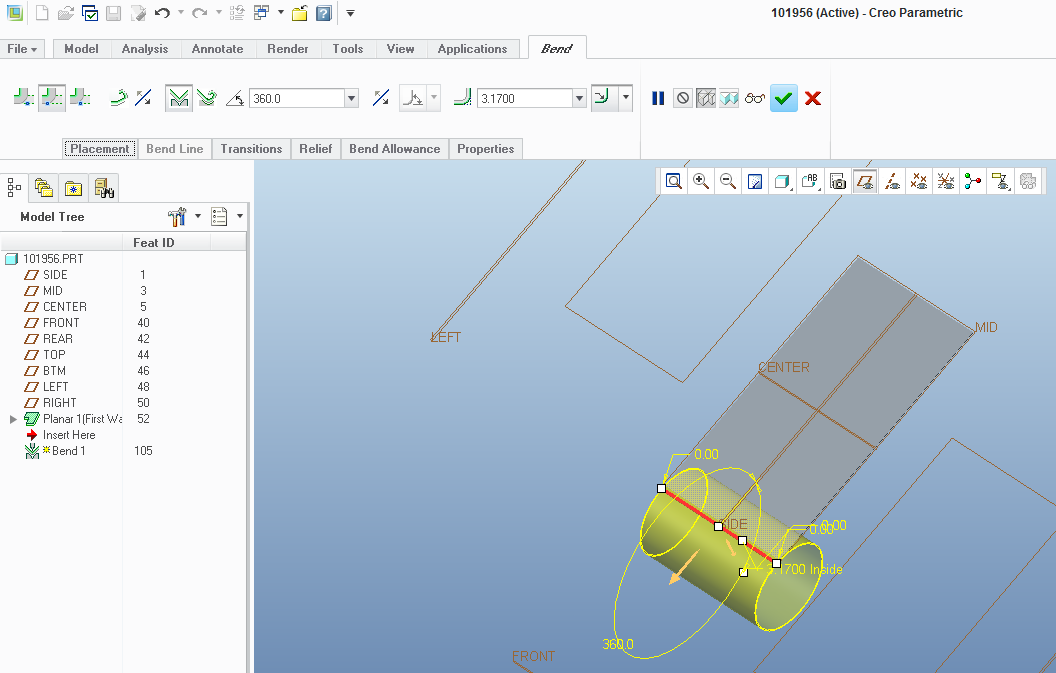Cancel bend with red X
Image resolution: width=1056 pixels, height=673 pixels.
pos(813,98)
